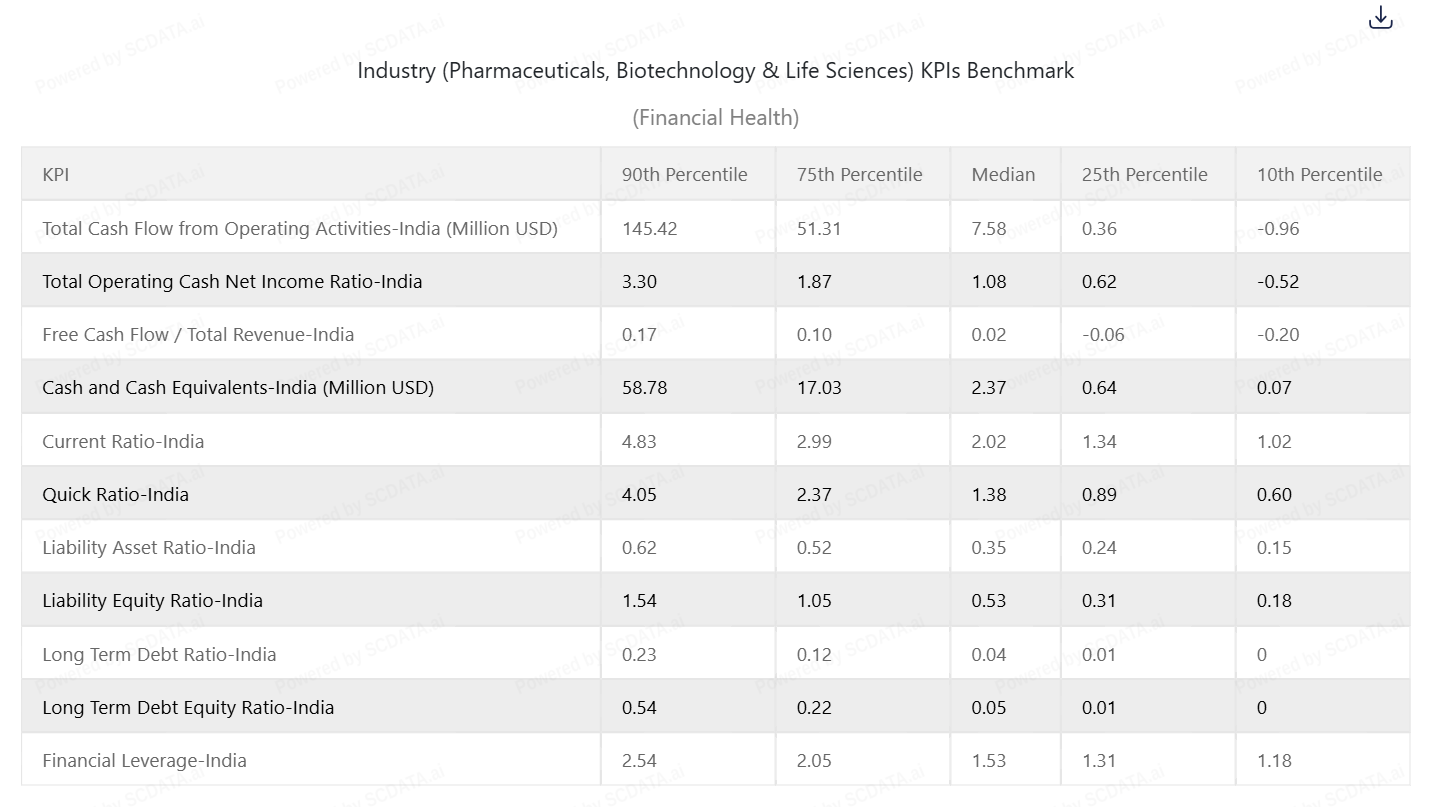Click the Quick Ratio-India row label
The height and width of the screenshot is (807, 1432).
115,494
